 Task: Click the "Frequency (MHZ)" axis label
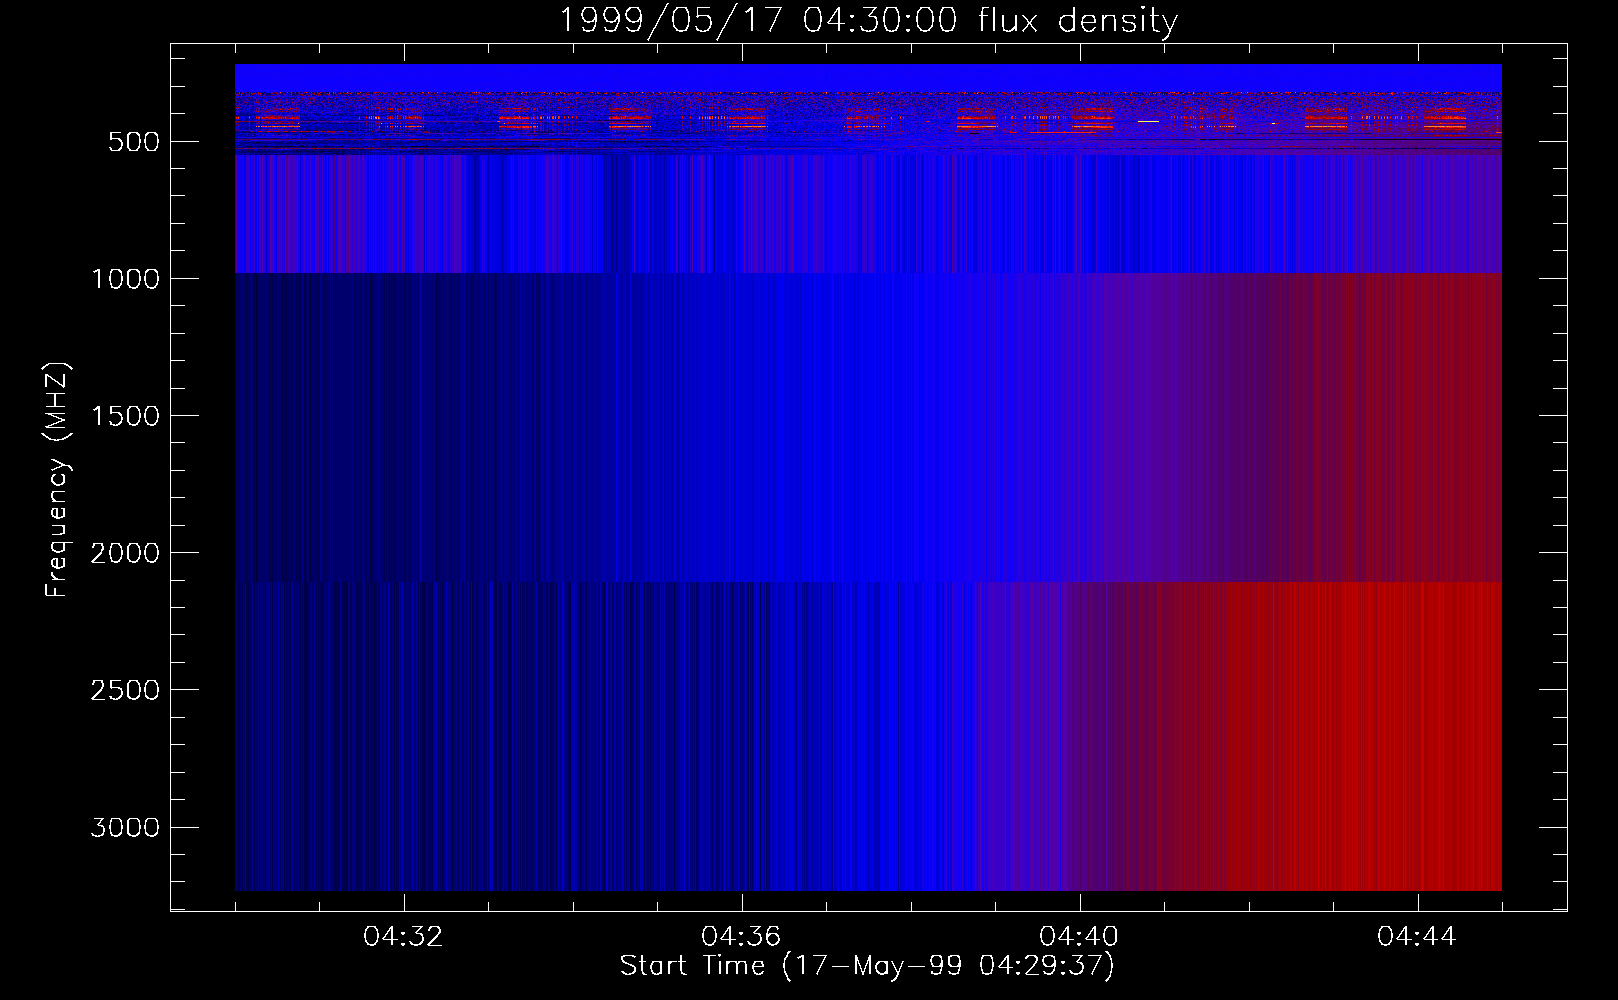pyautogui.click(x=58, y=480)
